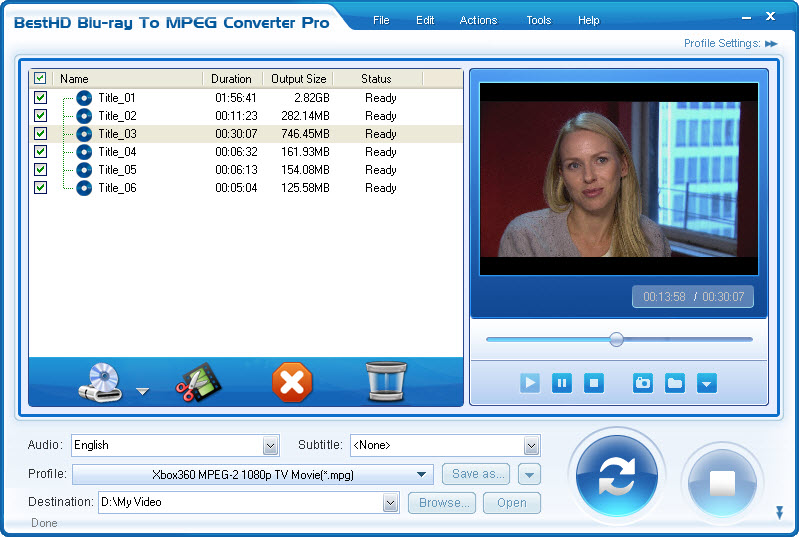
Task: Click the Browse... button
Action: 442,503
